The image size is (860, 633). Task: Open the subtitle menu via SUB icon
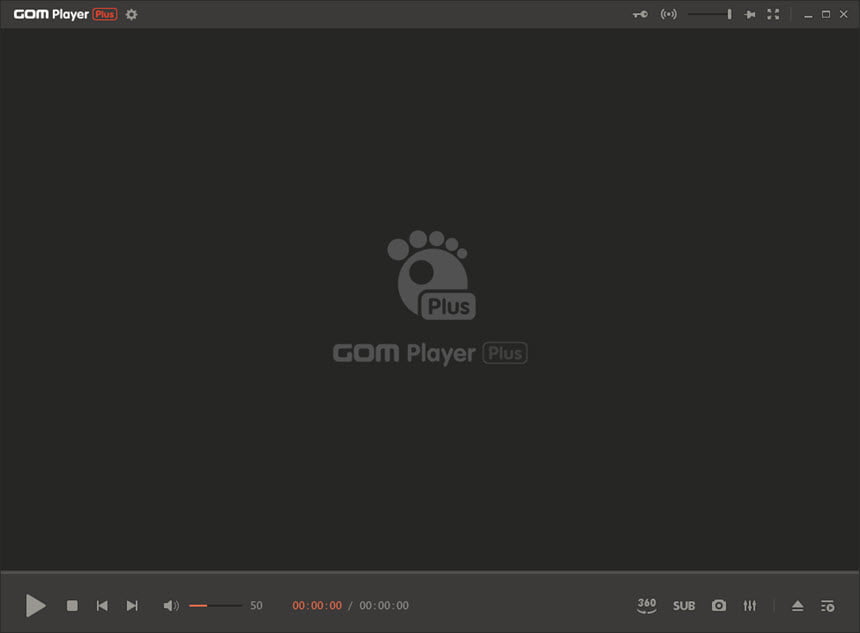coord(683,605)
